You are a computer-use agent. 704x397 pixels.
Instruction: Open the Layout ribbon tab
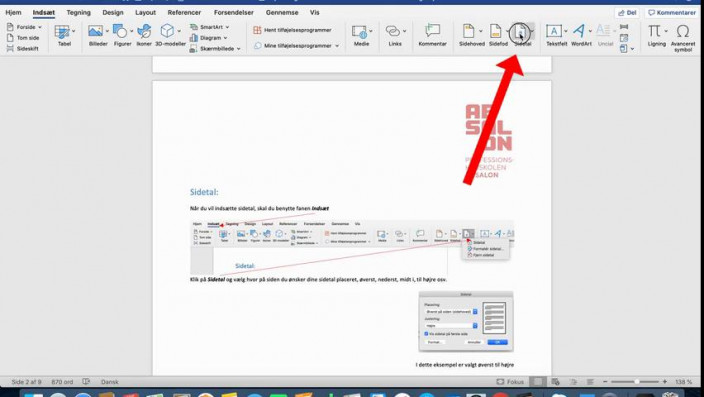click(x=145, y=13)
